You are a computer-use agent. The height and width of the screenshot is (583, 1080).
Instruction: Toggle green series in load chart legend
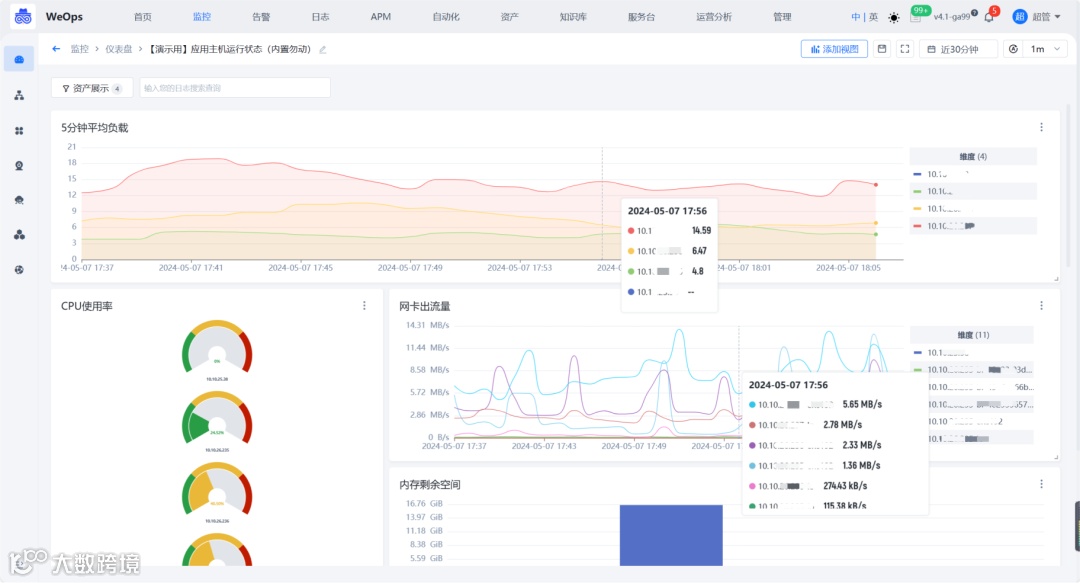pyautogui.click(x=973, y=192)
